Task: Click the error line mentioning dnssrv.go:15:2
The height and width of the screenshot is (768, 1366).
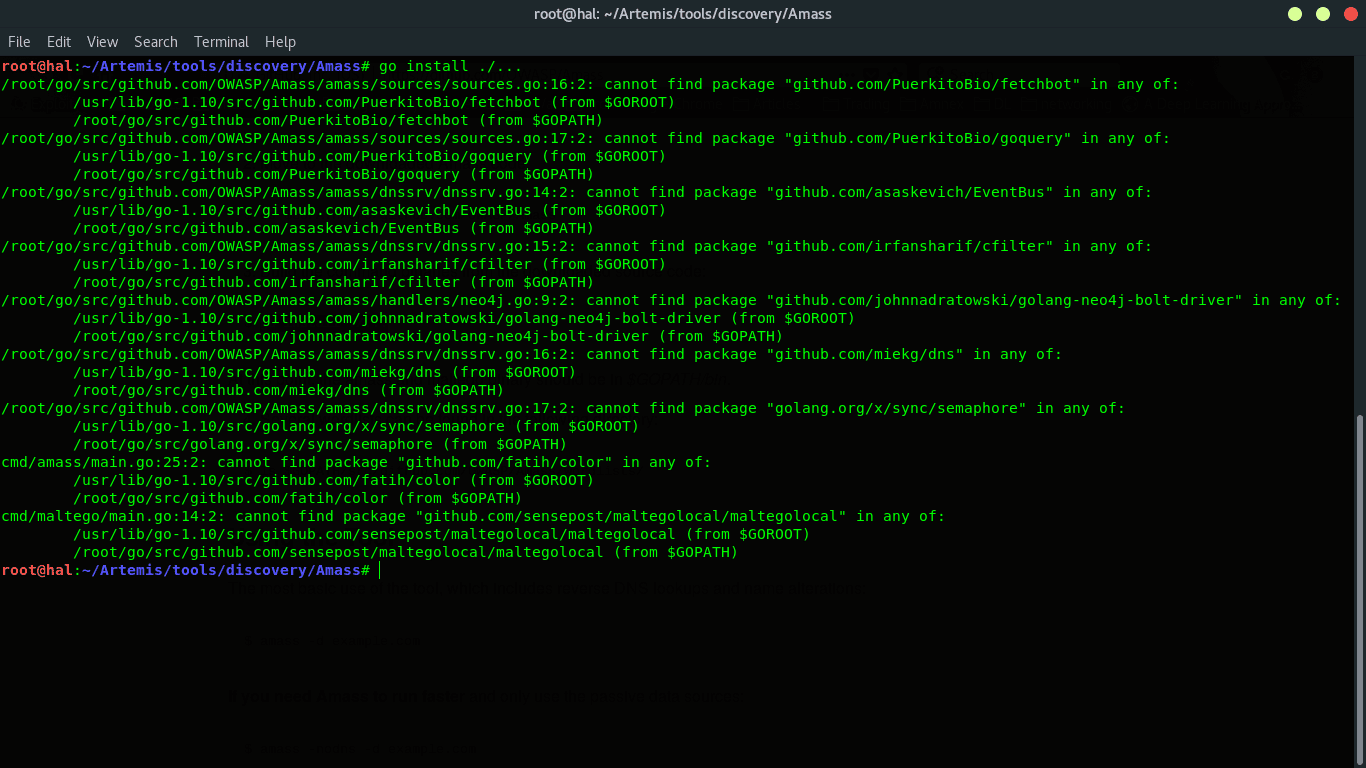Action: coord(577,246)
